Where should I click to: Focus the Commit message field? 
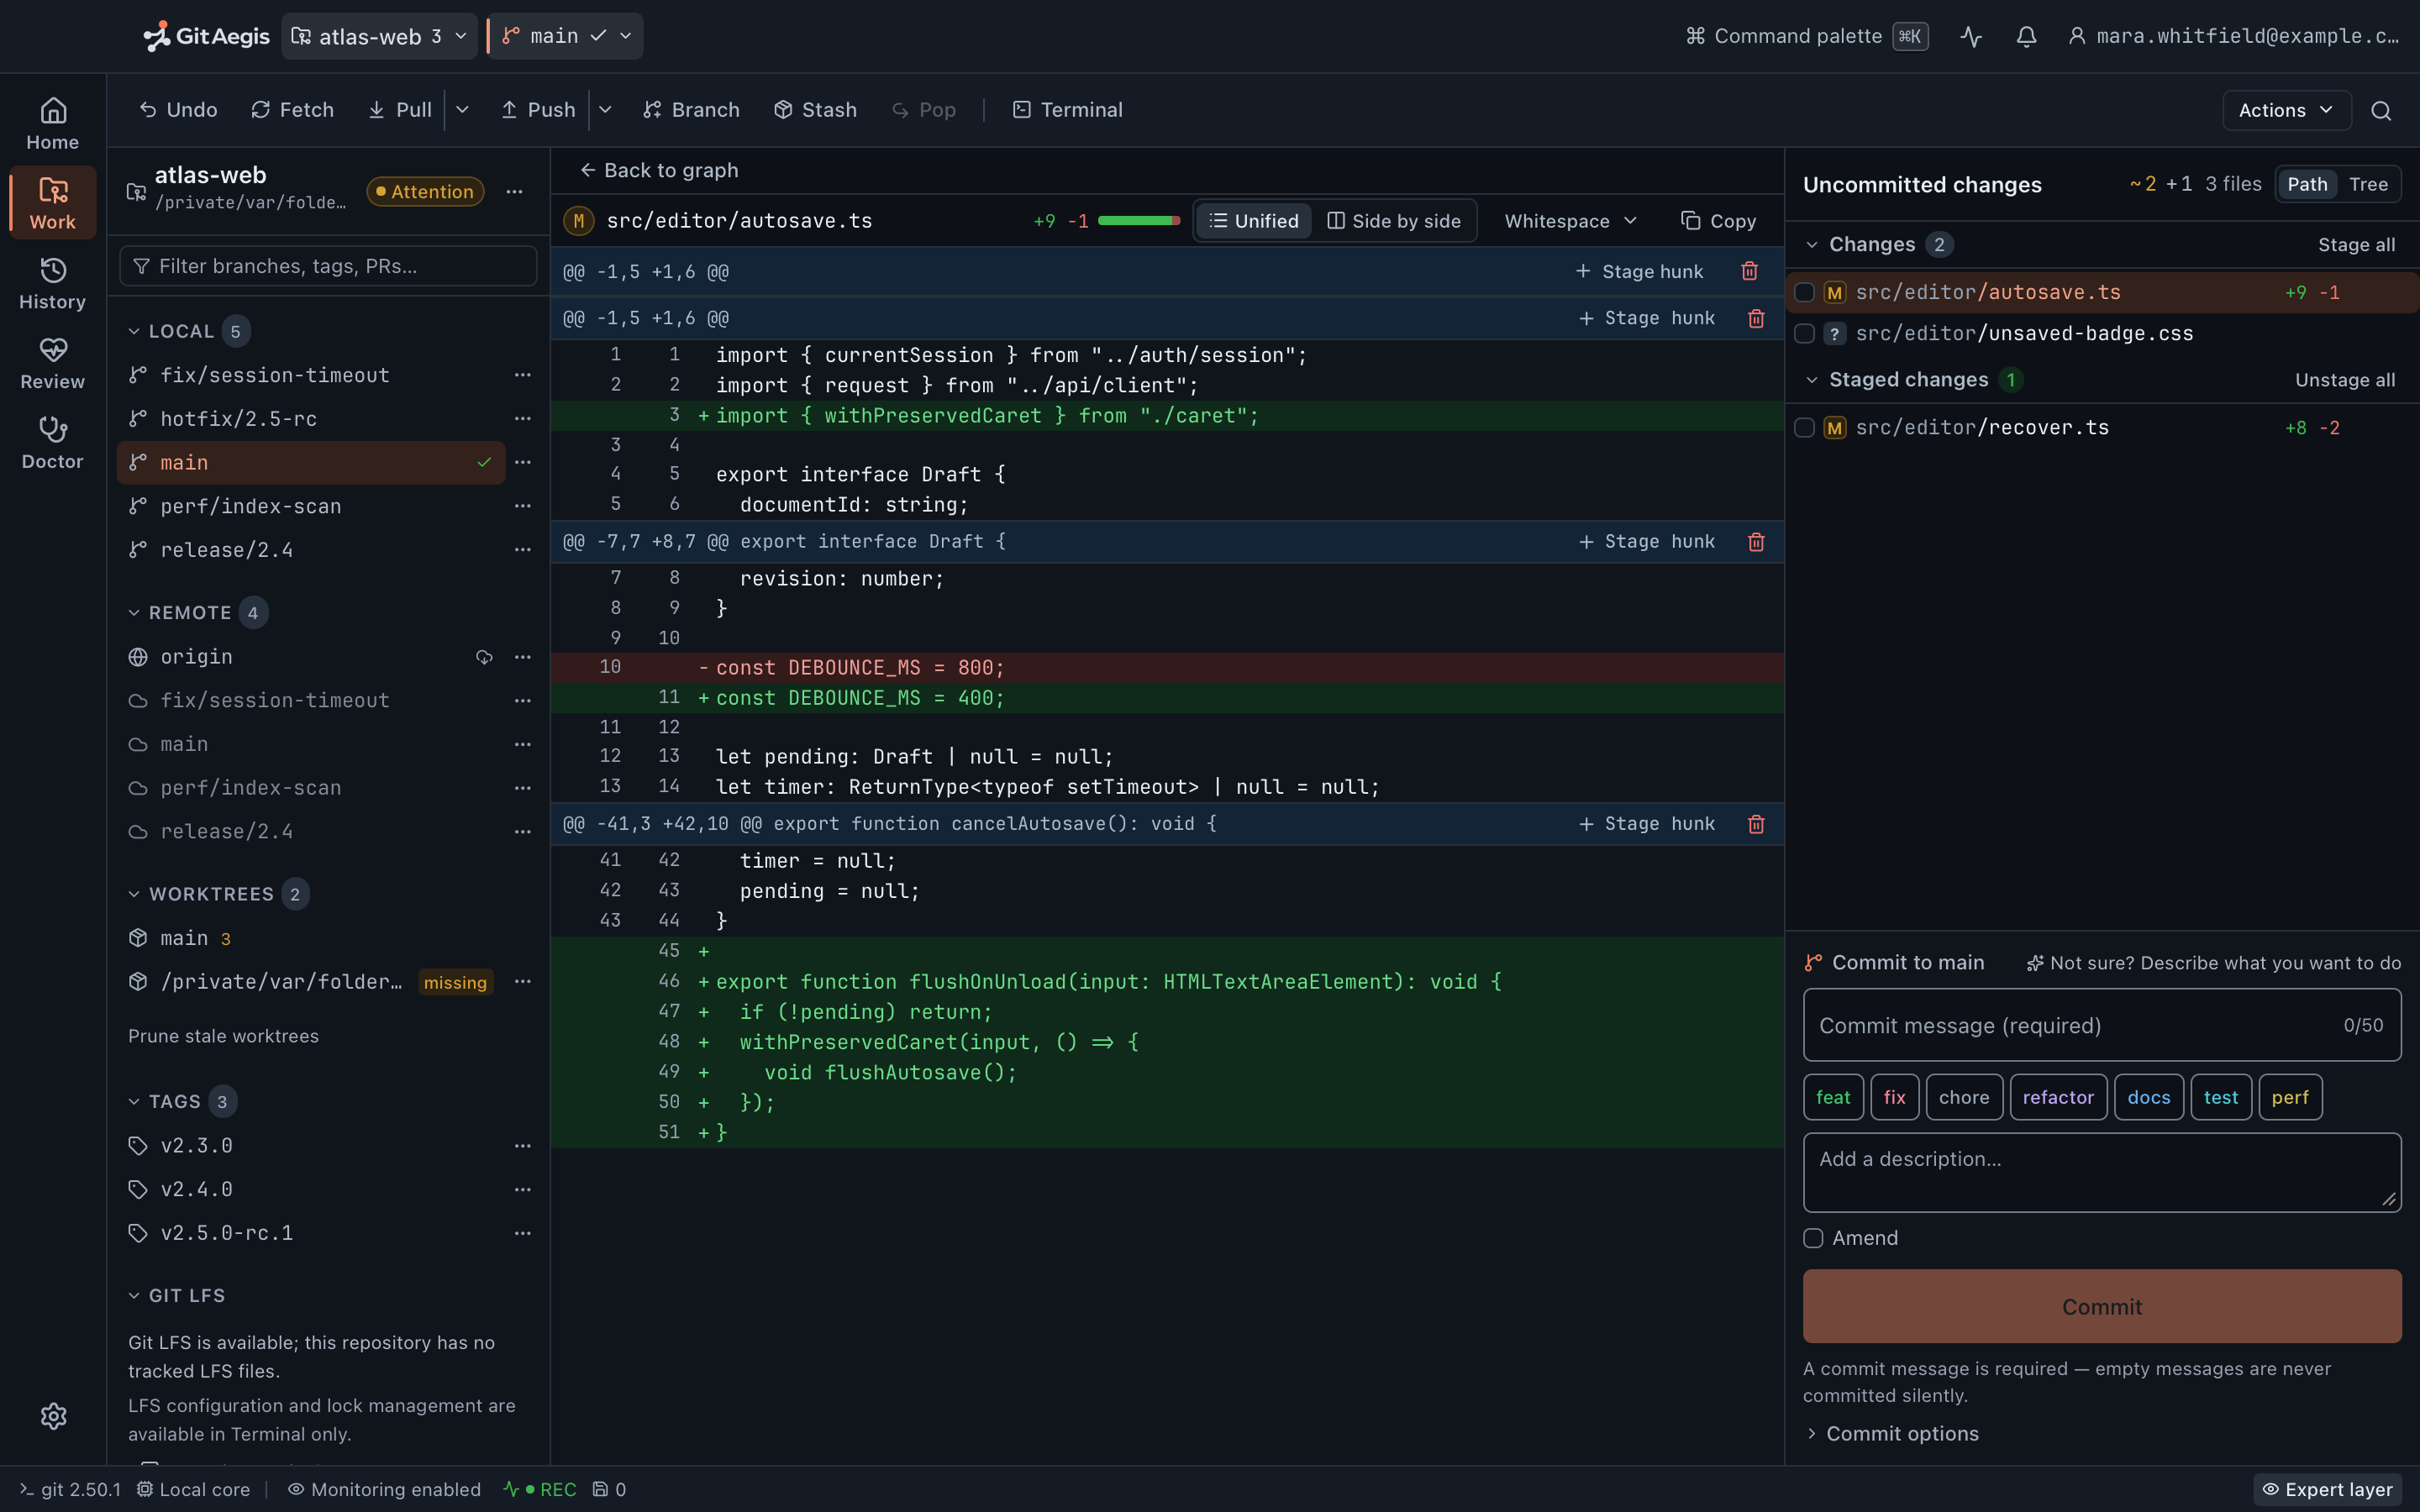[2101, 1025]
